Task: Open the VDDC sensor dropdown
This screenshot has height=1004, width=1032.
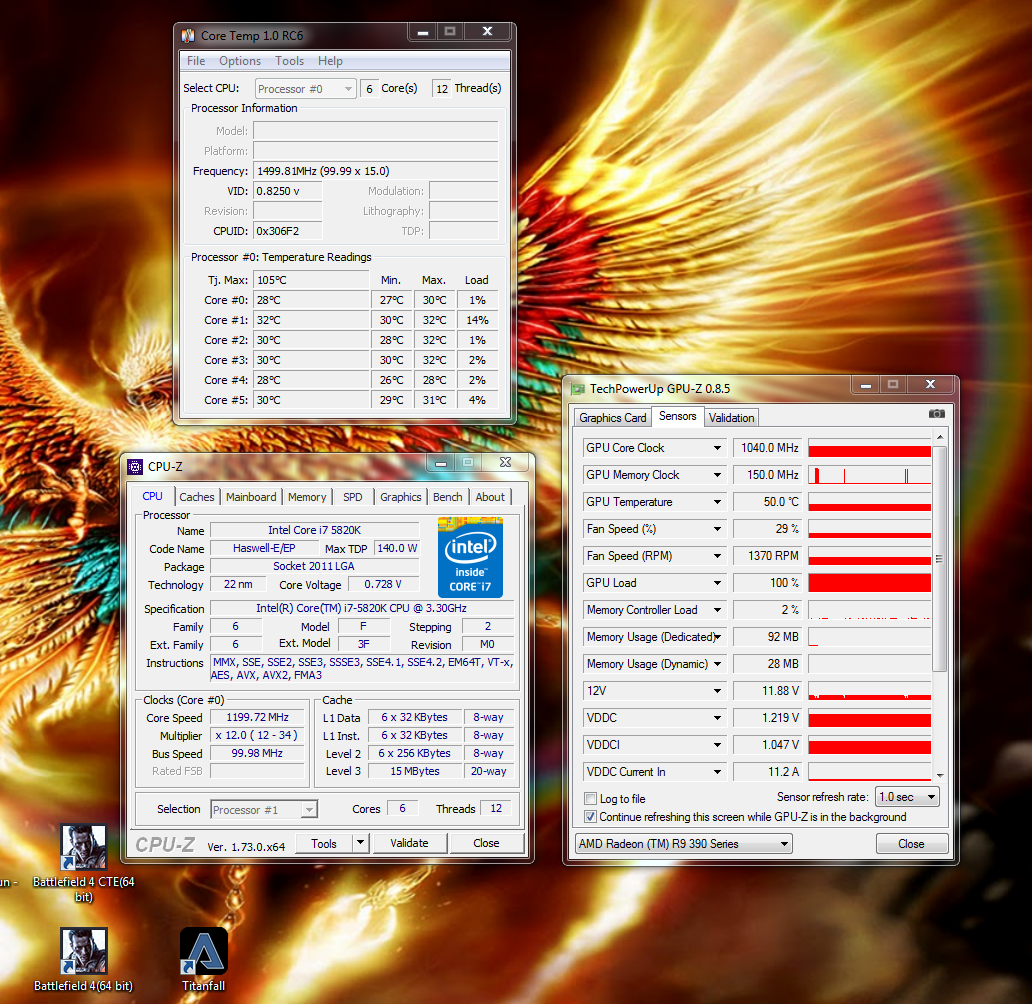Action: (x=717, y=718)
